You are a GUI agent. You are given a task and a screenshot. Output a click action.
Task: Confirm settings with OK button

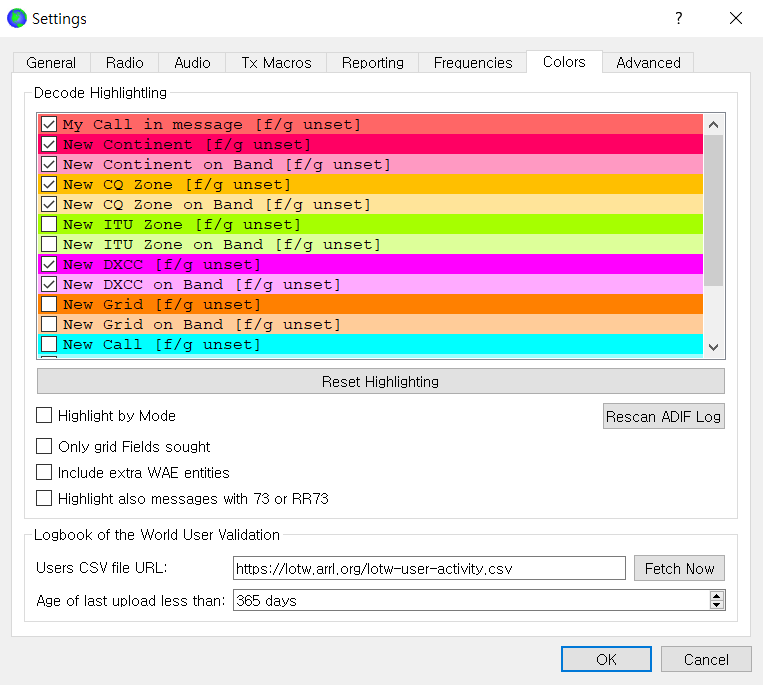tap(606, 659)
